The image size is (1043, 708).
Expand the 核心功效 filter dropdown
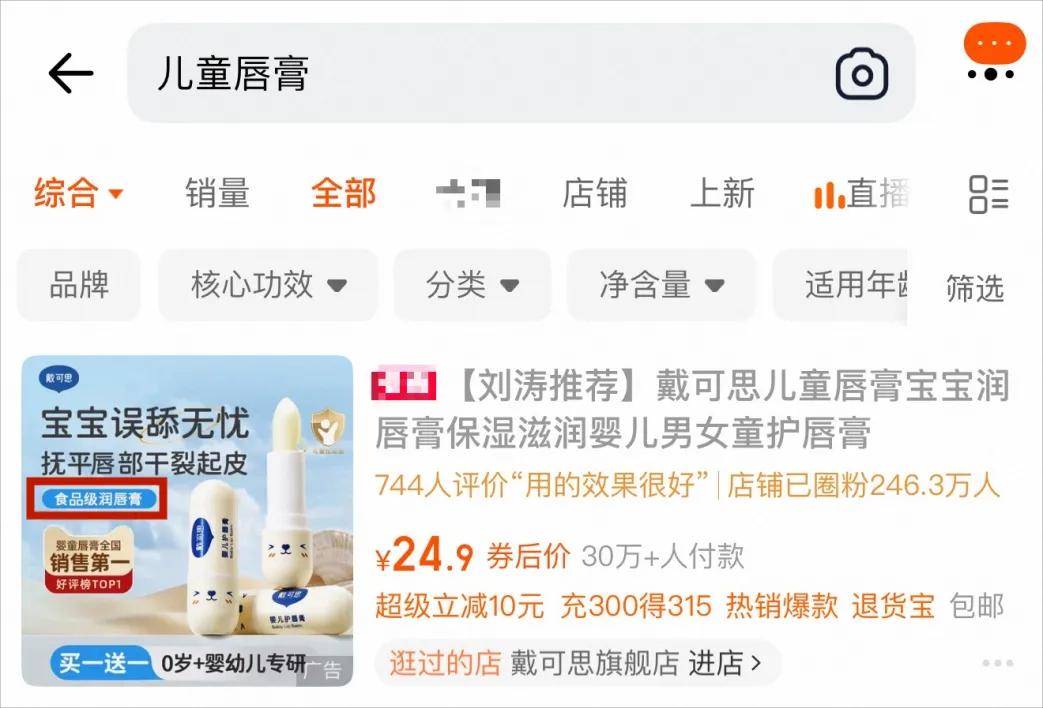[x=268, y=285]
